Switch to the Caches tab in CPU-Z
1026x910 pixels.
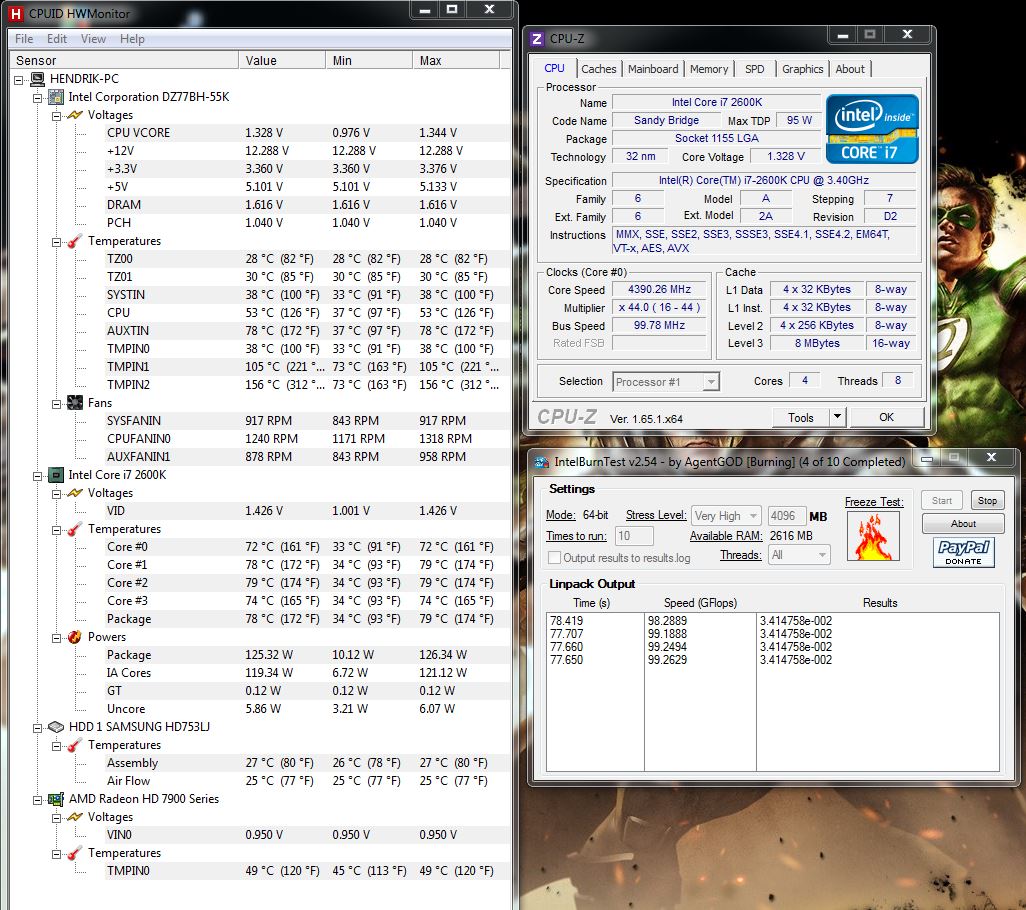point(598,69)
